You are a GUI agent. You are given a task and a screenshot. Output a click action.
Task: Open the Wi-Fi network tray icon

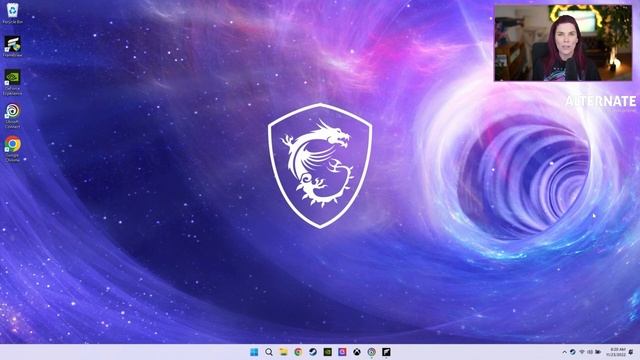point(582,352)
